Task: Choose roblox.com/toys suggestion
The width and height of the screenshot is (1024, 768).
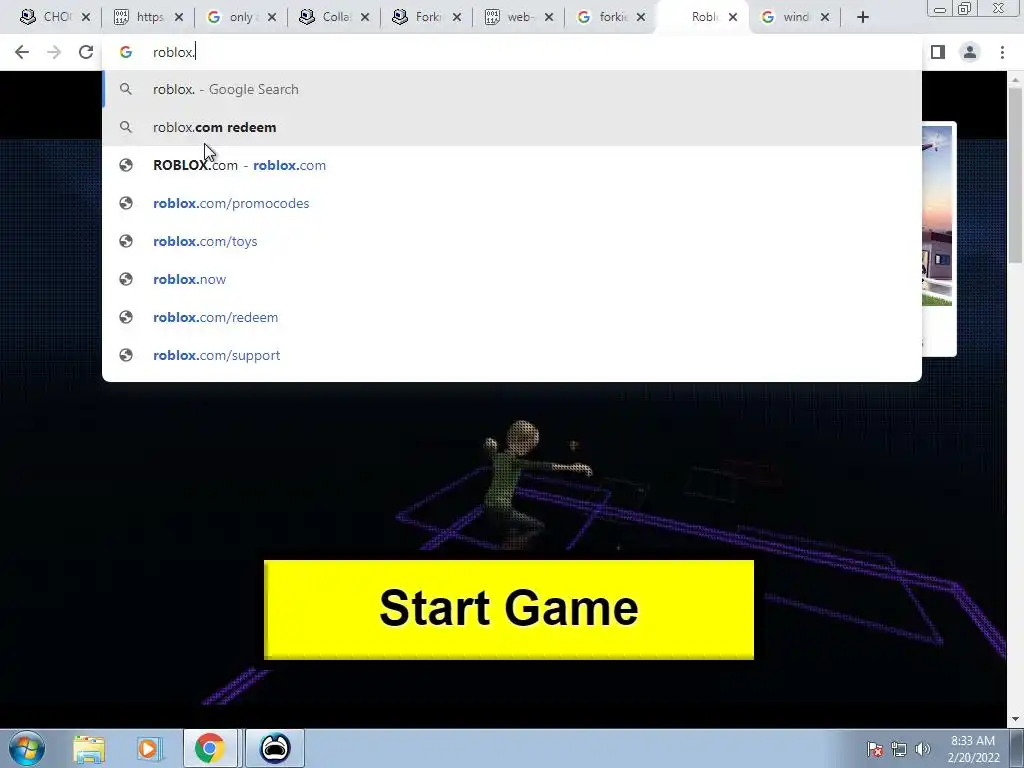Action: tap(511, 241)
